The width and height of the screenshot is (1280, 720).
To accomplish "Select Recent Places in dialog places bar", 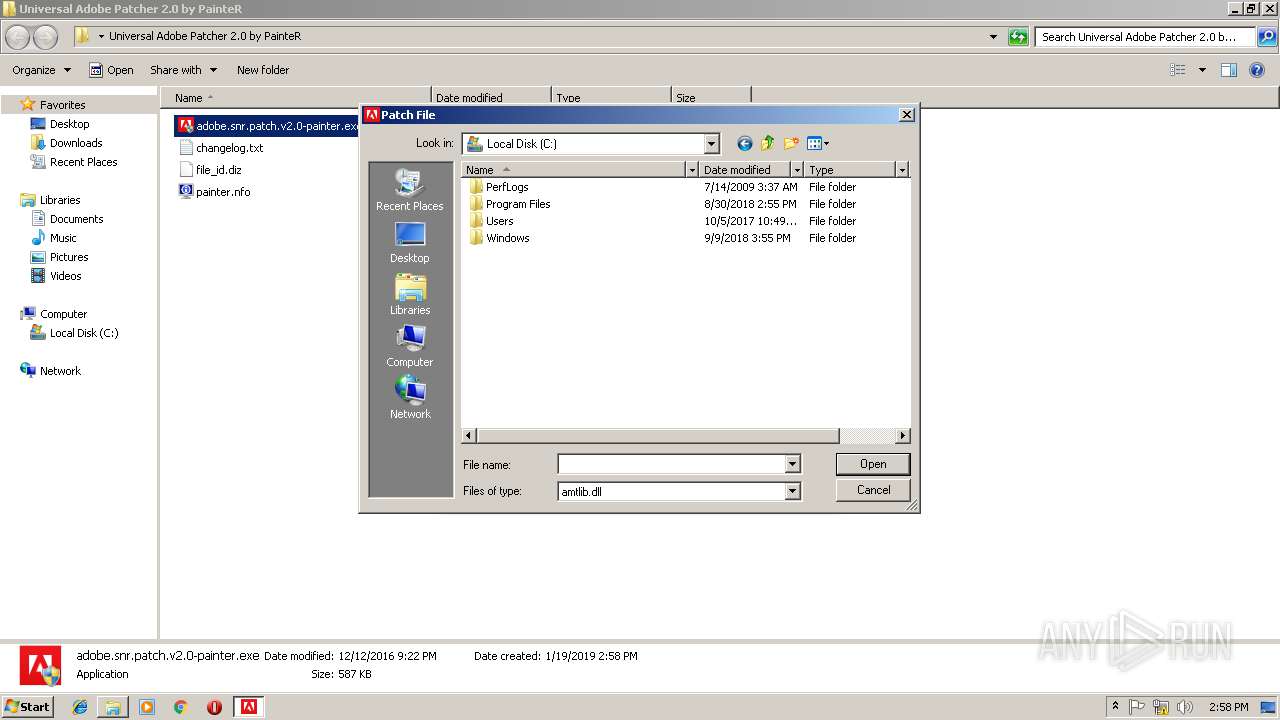I will click(410, 190).
